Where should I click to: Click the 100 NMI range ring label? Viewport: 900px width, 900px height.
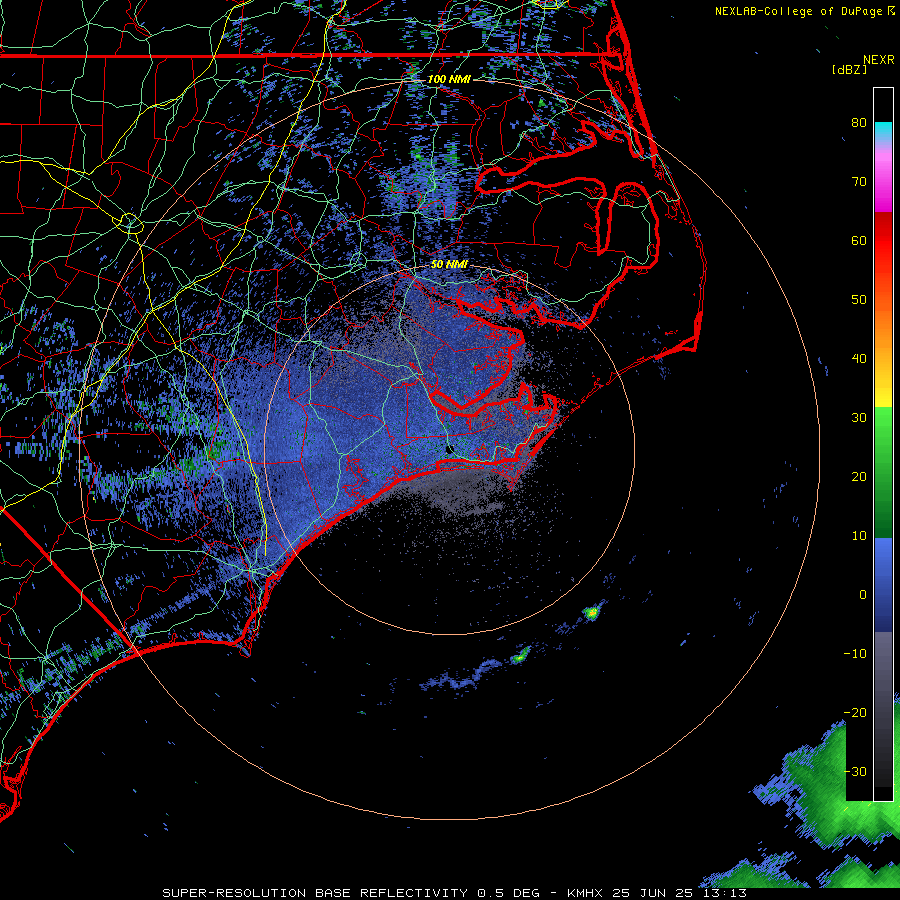[x=449, y=79]
